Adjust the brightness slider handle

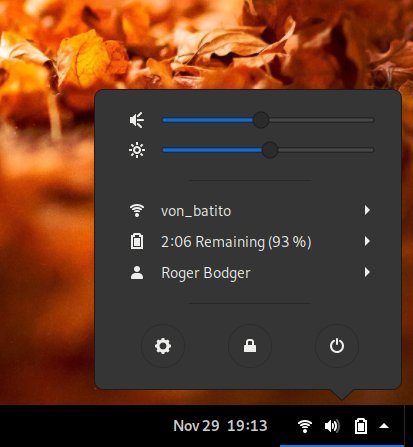(x=270, y=150)
